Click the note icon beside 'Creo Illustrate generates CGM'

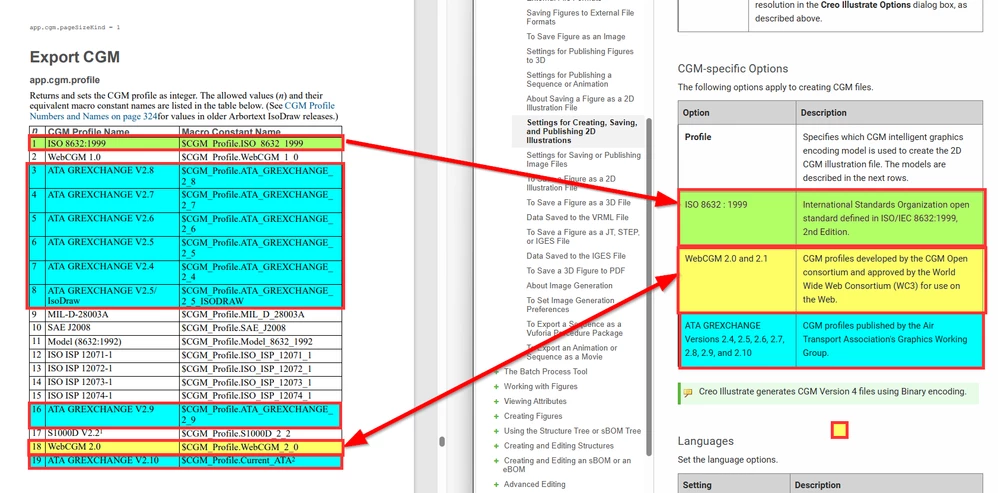point(688,392)
